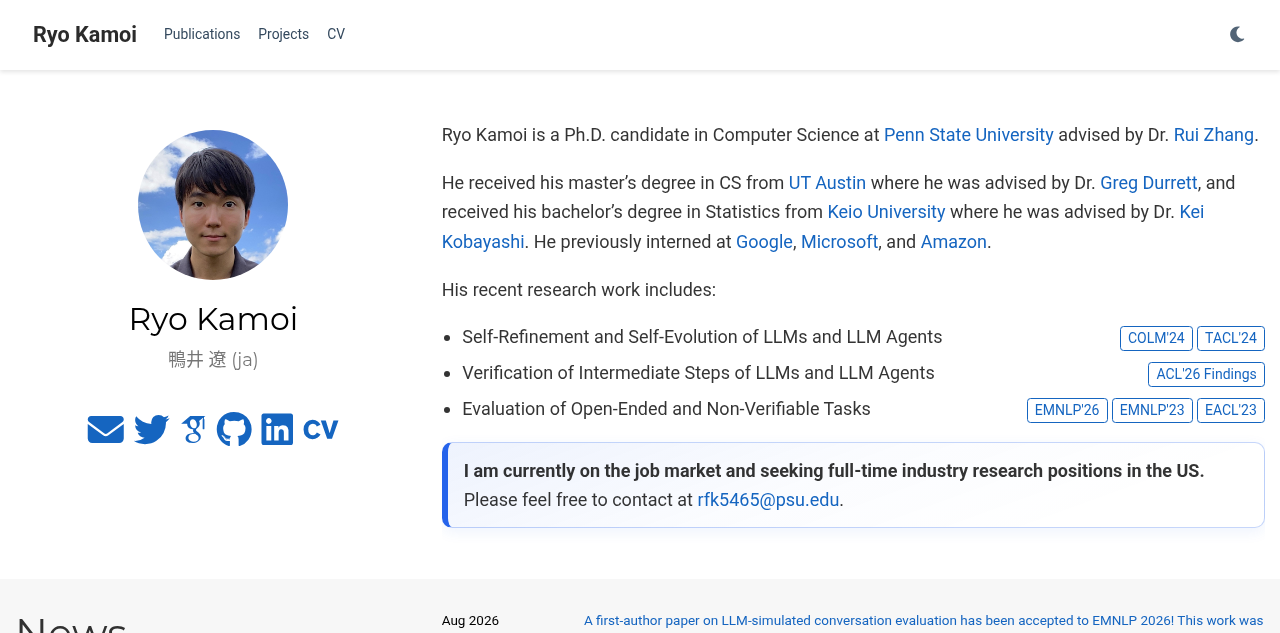Go to CV in top navigation
The height and width of the screenshot is (633, 1280).
336,34
